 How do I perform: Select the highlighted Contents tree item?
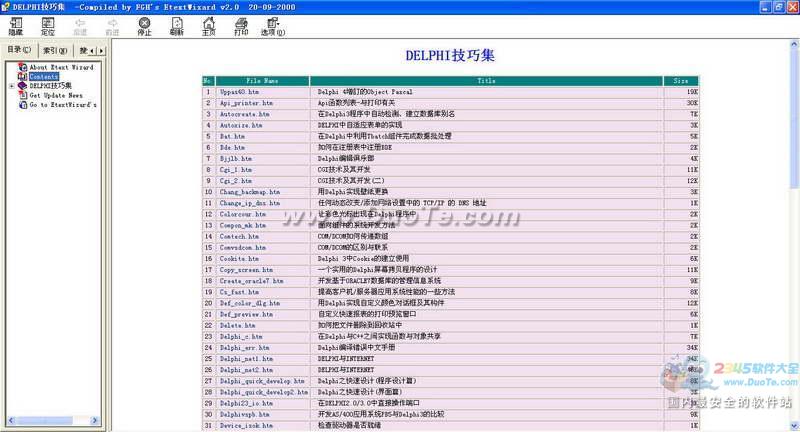click(x=44, y=77)
